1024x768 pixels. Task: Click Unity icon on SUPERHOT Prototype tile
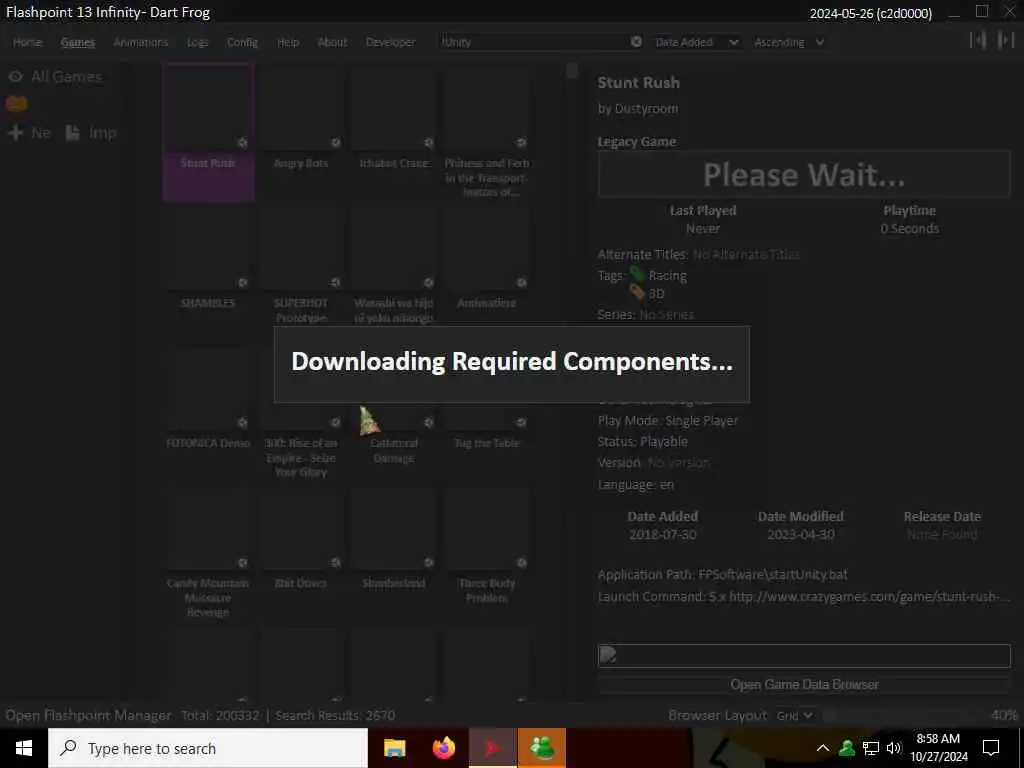(x=335, y=283)
